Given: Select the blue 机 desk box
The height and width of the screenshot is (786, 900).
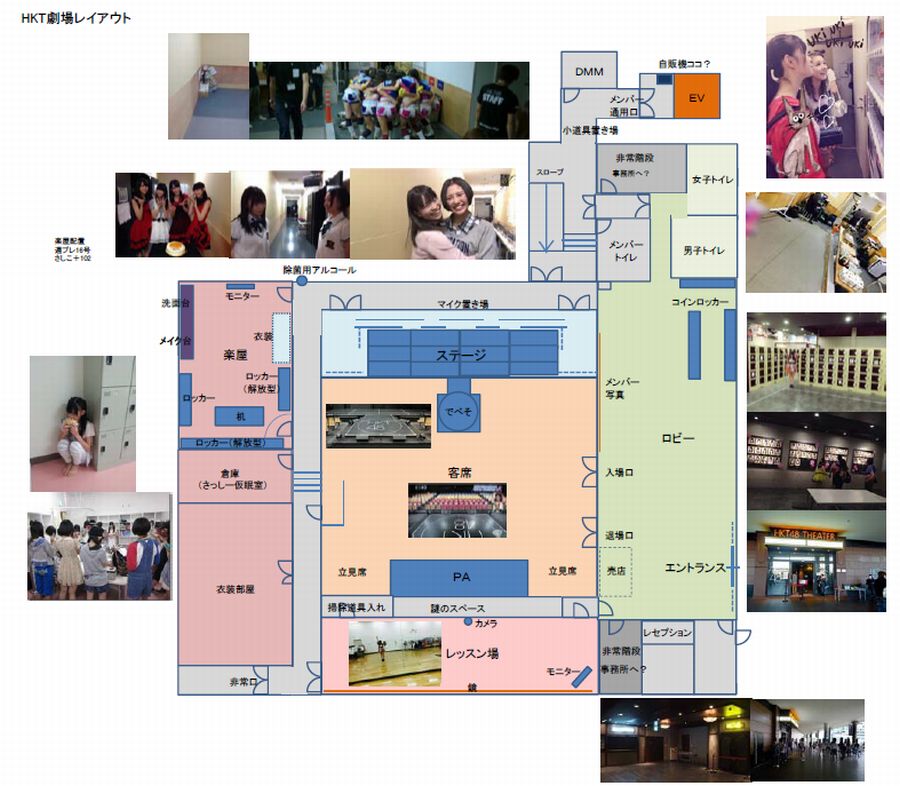Looking at the screenshot, I should pyautogui.click(x=239, y=416).
